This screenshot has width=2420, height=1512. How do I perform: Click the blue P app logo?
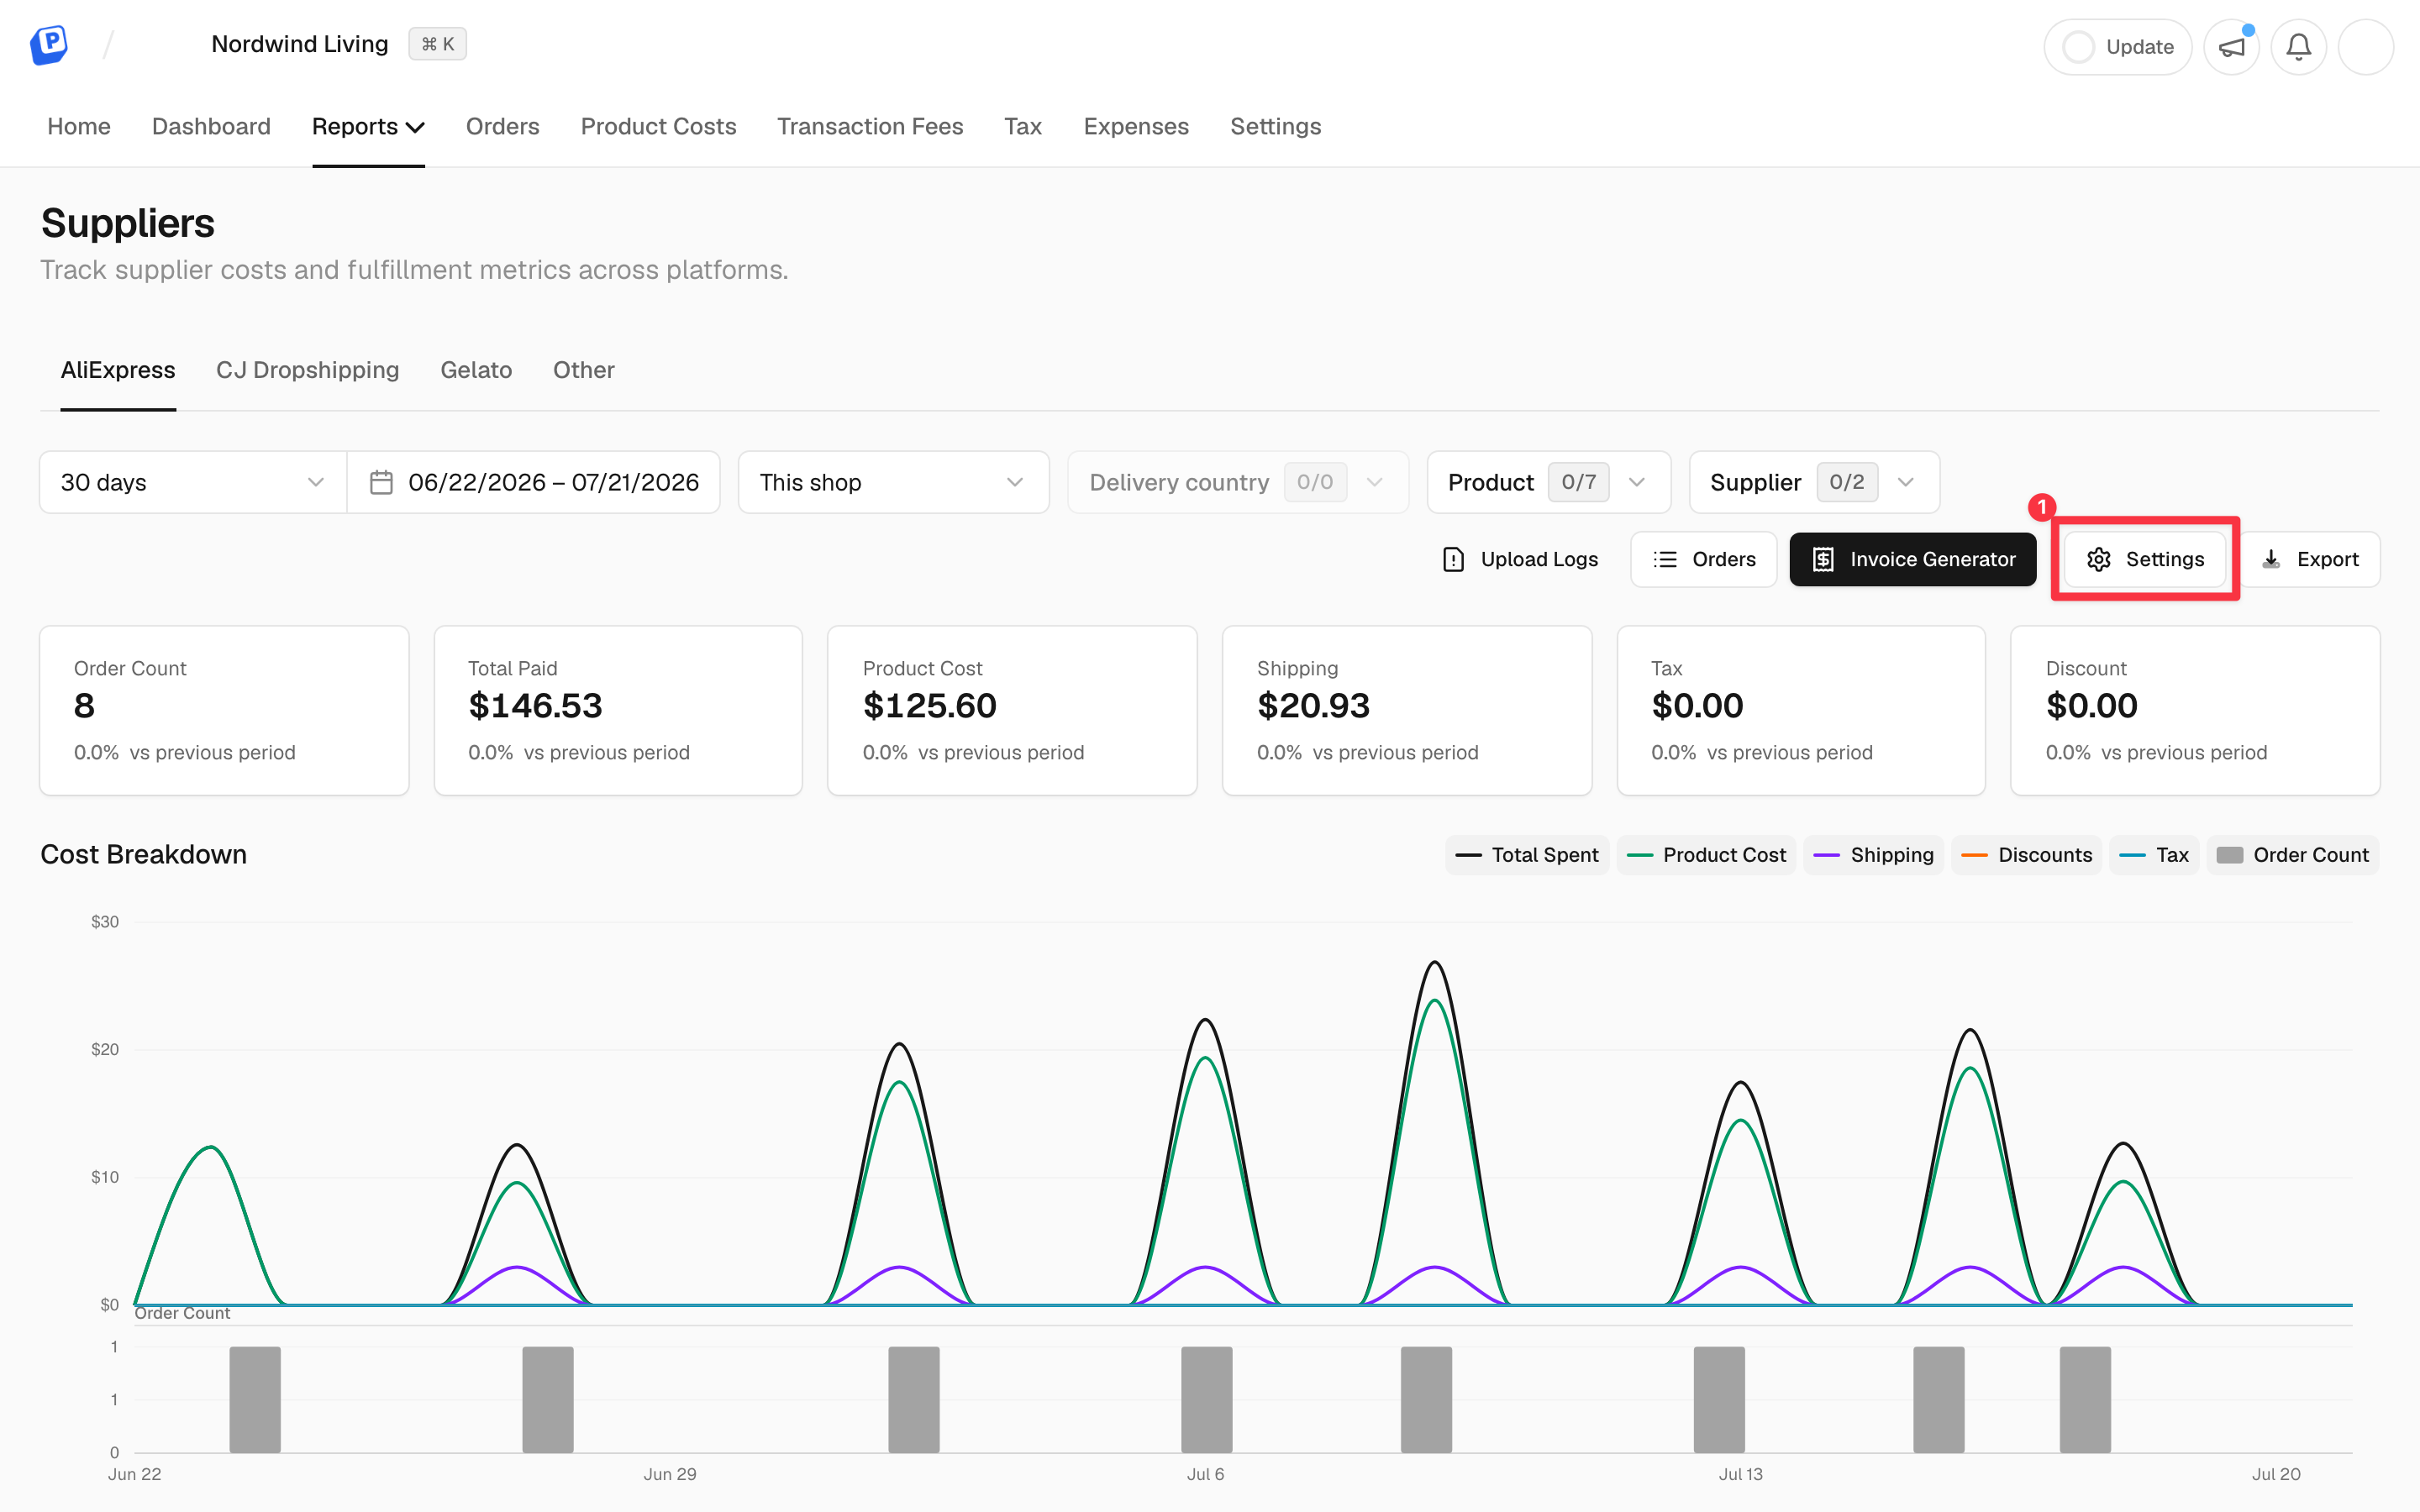point(49,44)
